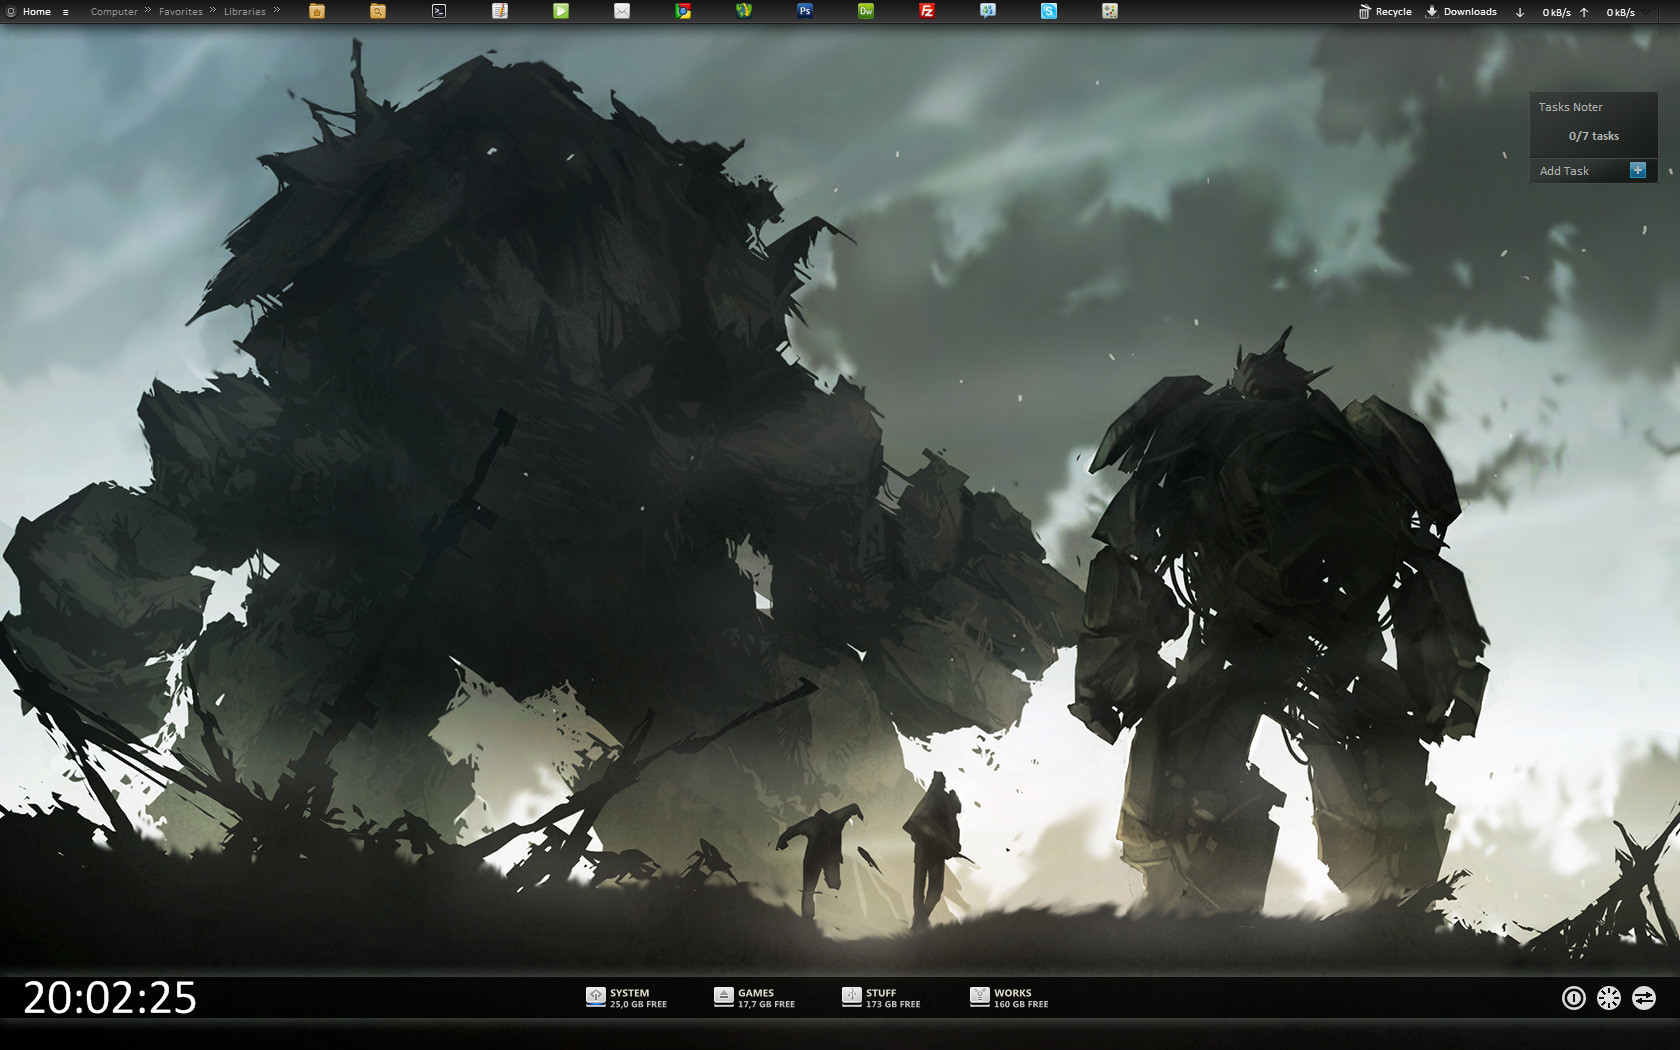Click the list icon next to Home
The height and width of the screenshot is (1050, 1680).
66,12
